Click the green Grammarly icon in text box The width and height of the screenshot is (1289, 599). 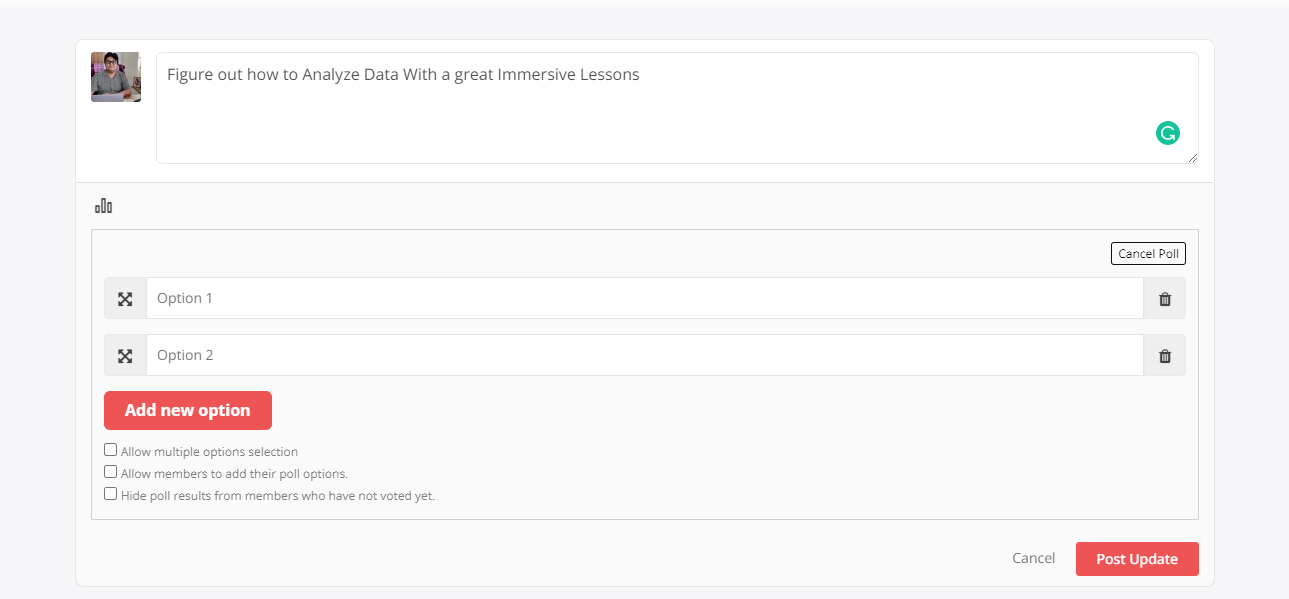[x=1168, y=133]
